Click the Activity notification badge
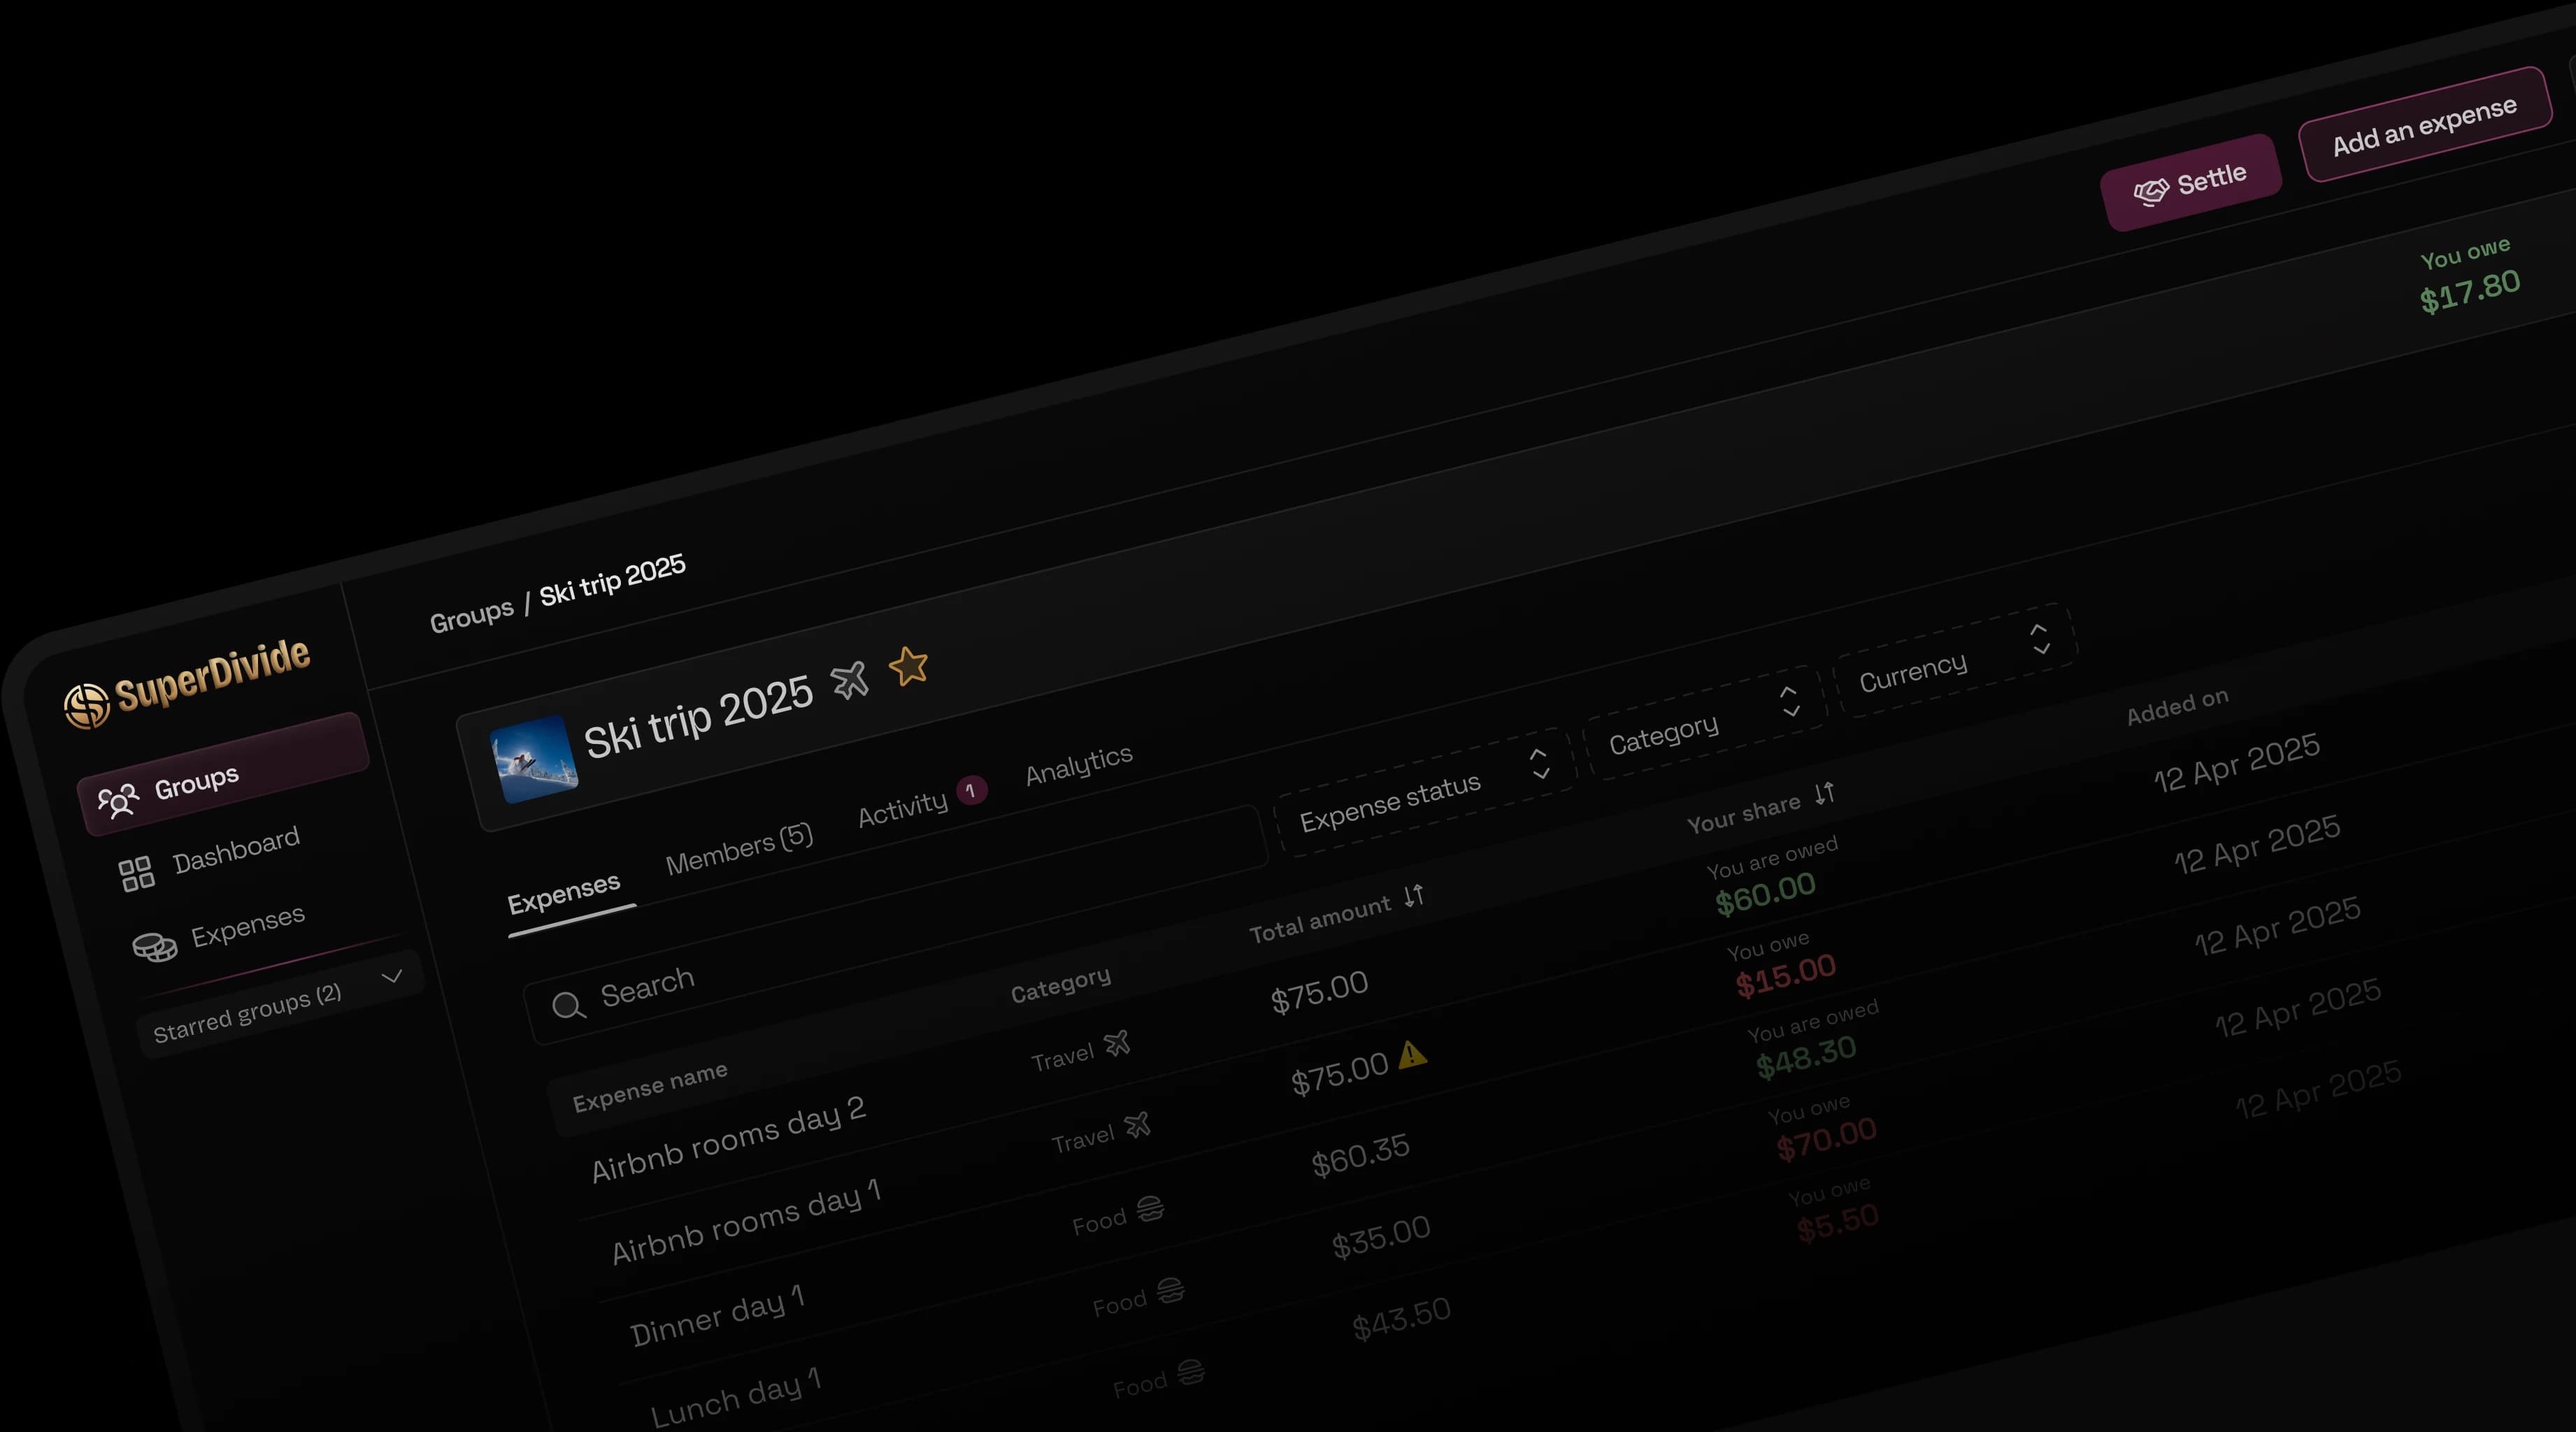This screenshot has width=2576, height=1432. point(971,790)
